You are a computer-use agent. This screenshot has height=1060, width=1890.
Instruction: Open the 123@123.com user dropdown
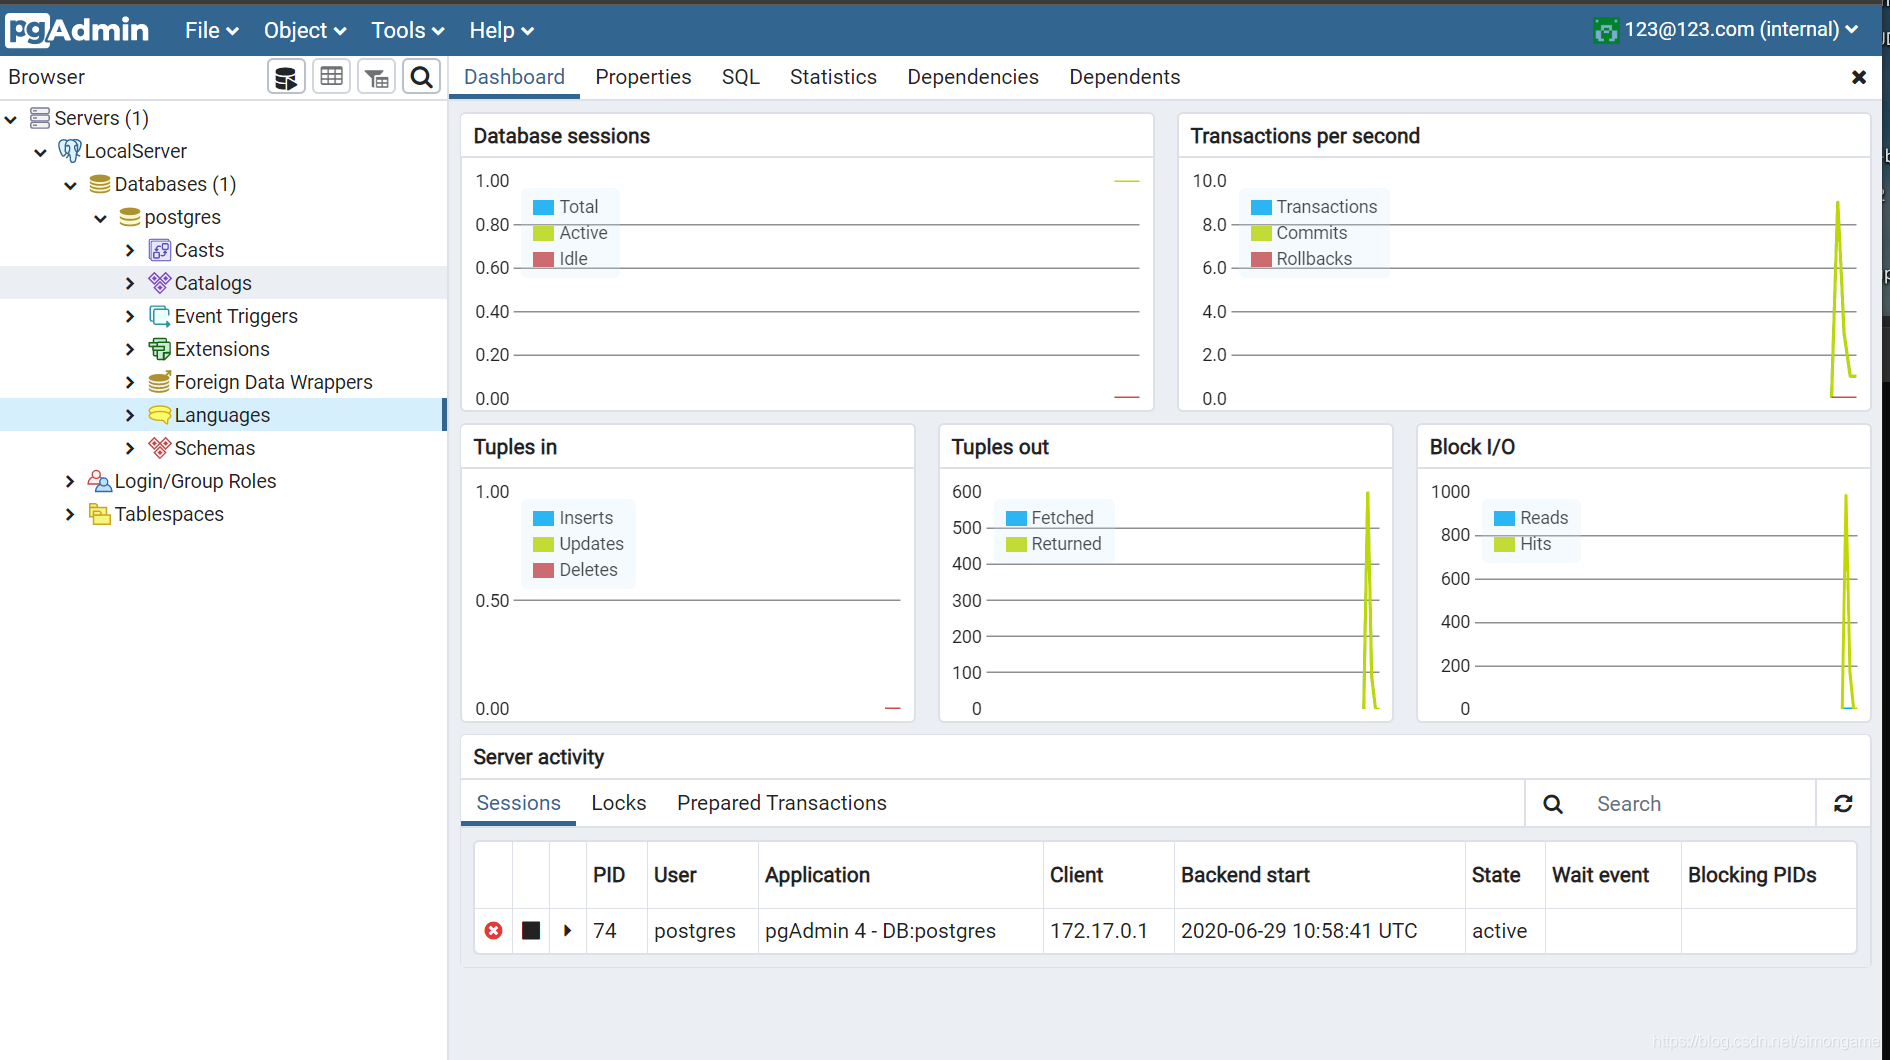[x=1741, y=30]
